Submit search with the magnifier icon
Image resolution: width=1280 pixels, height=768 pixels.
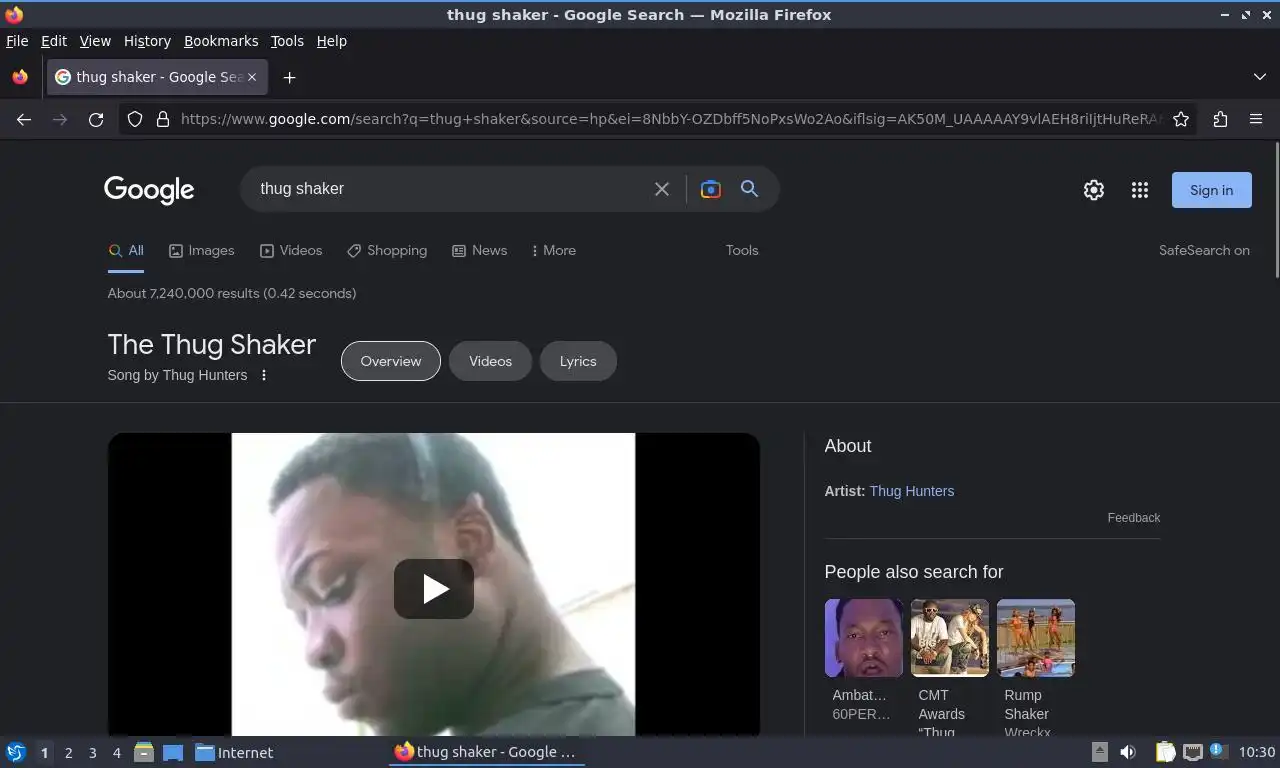tap(749, 189)
